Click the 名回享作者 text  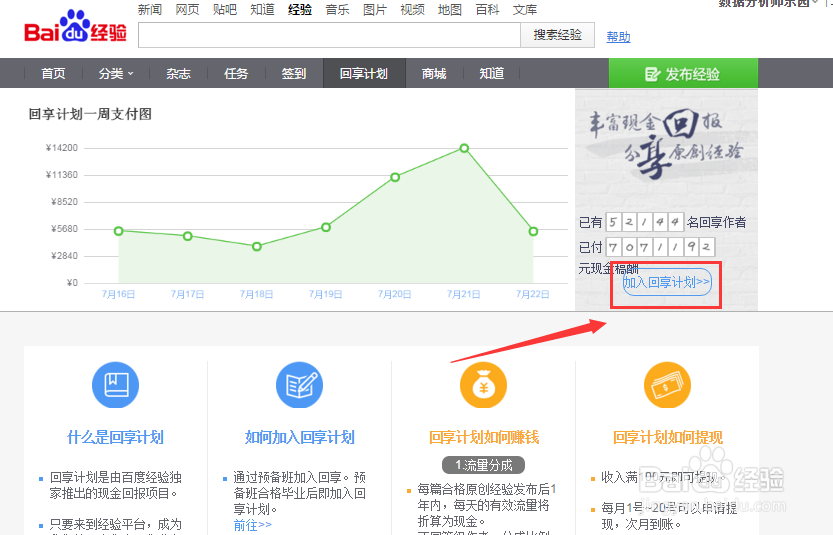pyautogui.click(x=716, y=222)
